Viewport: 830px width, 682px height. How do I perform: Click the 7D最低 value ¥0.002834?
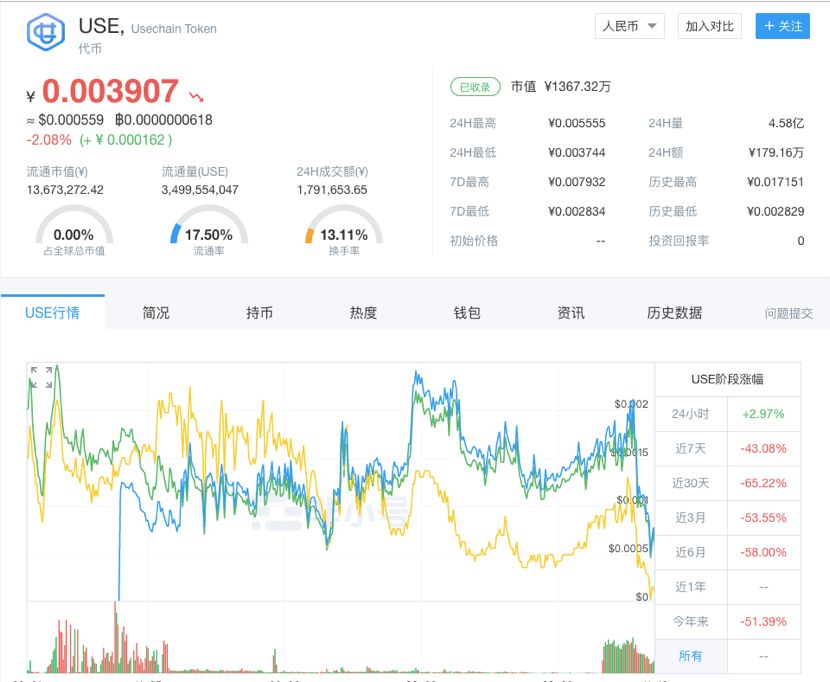[x=576, y=211]
